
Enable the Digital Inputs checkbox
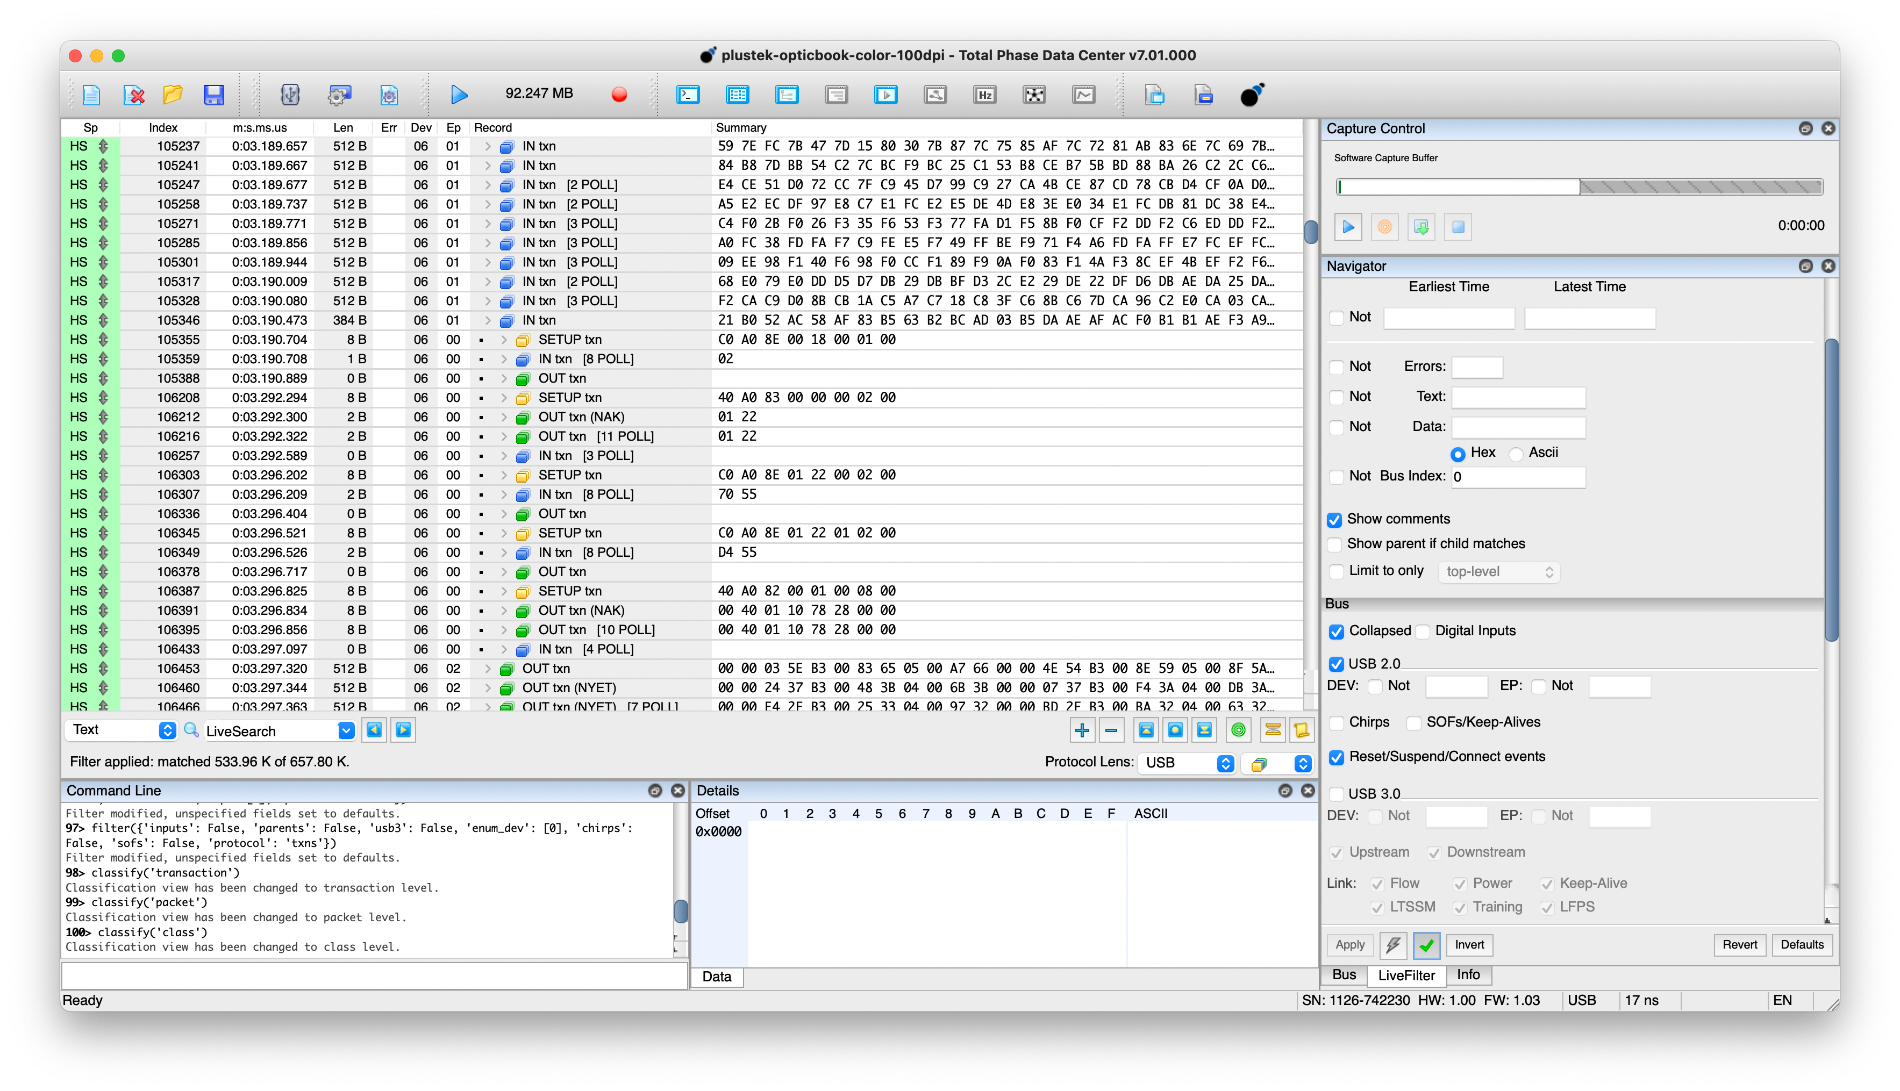(1423, 632)
